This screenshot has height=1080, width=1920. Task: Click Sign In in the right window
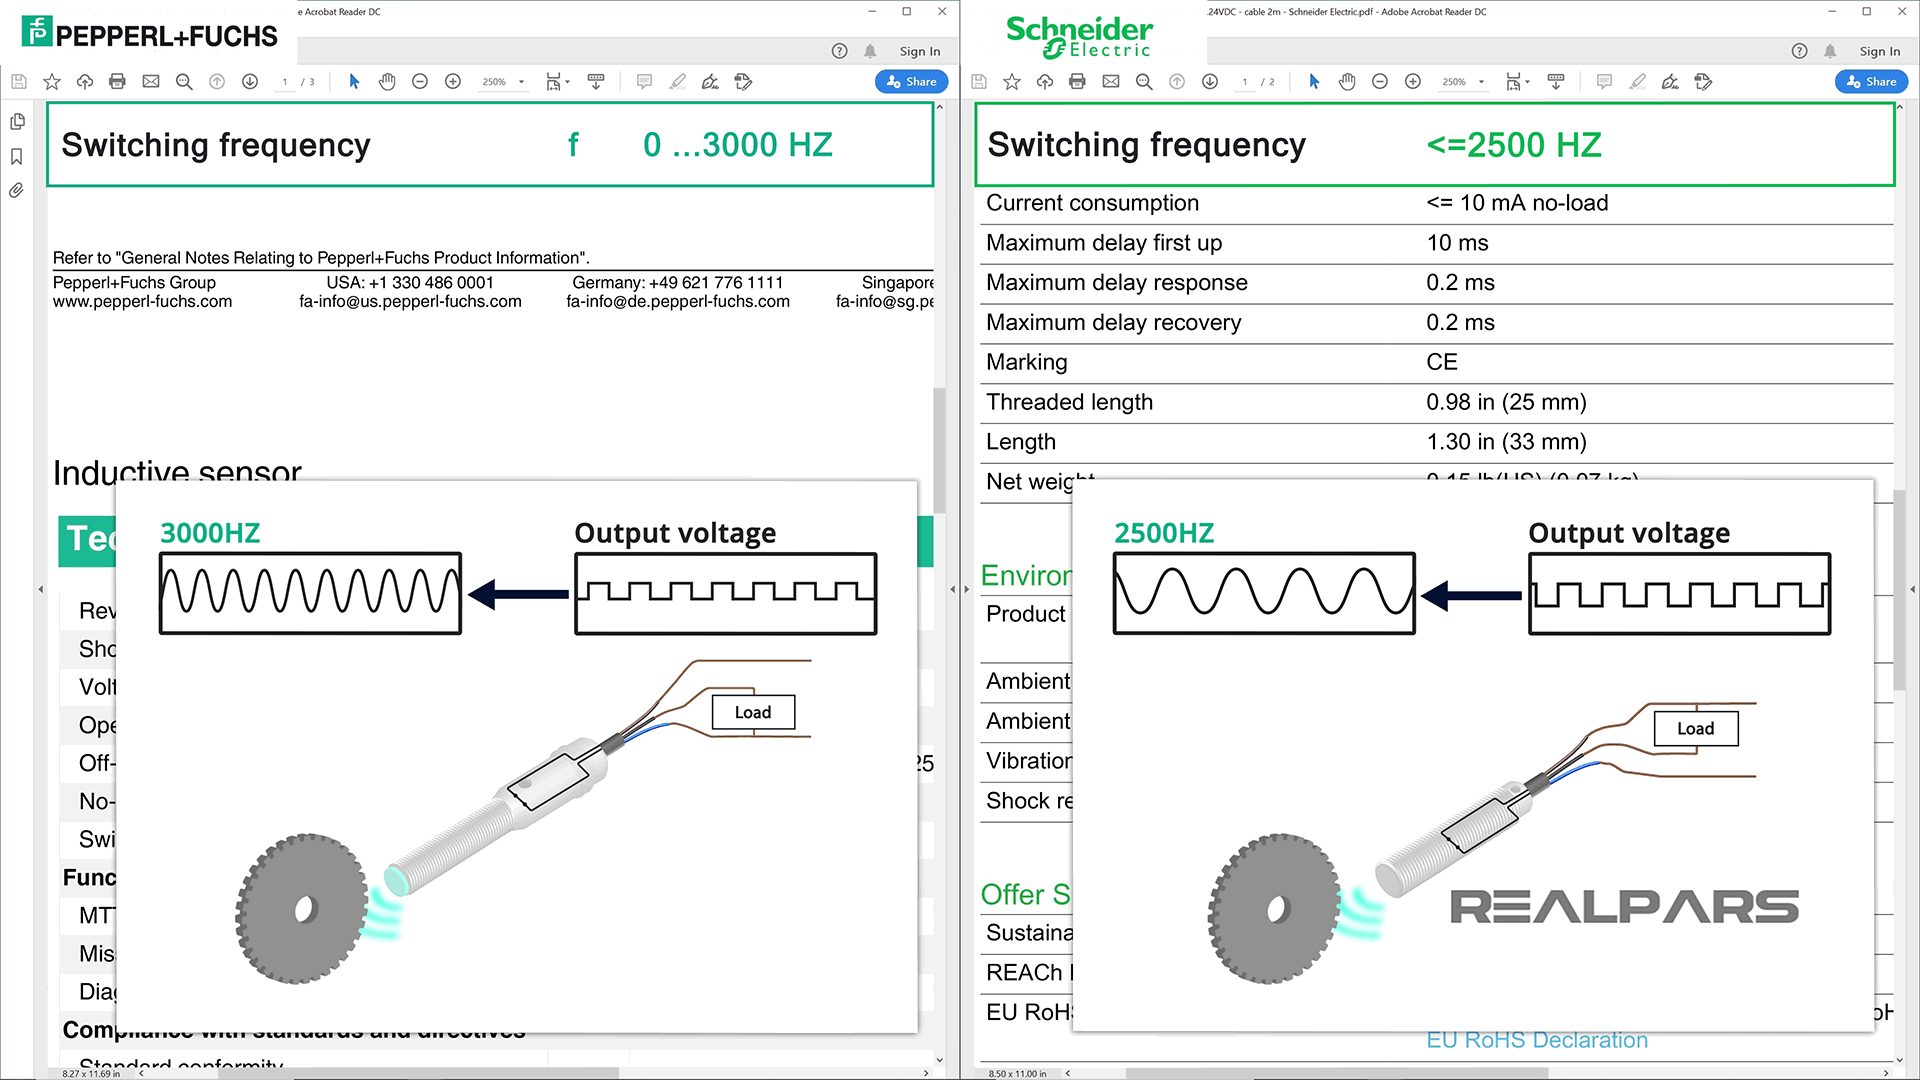1879,50
